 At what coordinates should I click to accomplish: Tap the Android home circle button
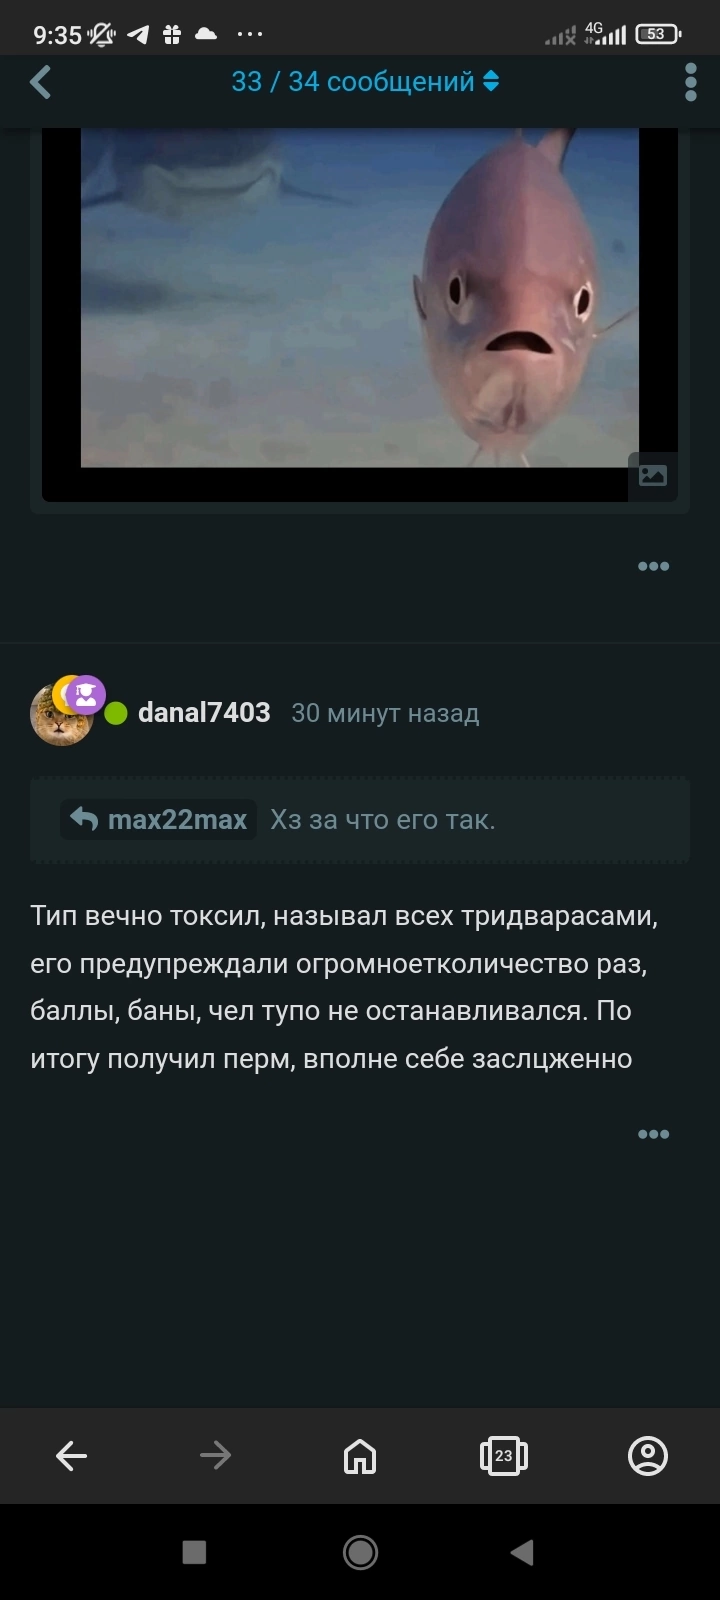360,1552
